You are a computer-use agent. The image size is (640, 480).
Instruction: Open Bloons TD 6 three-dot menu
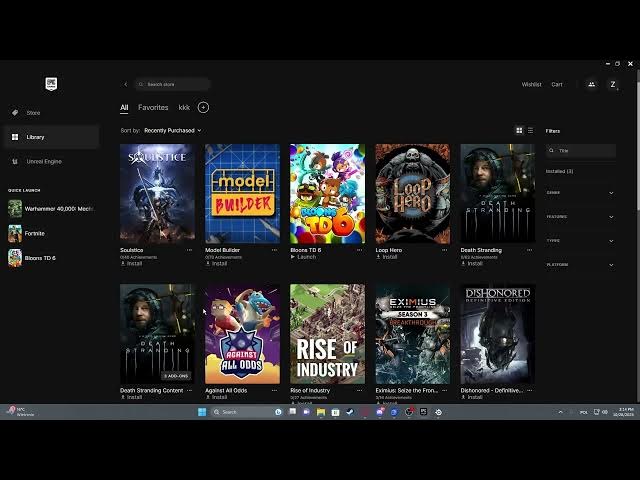tap(360, 250)
